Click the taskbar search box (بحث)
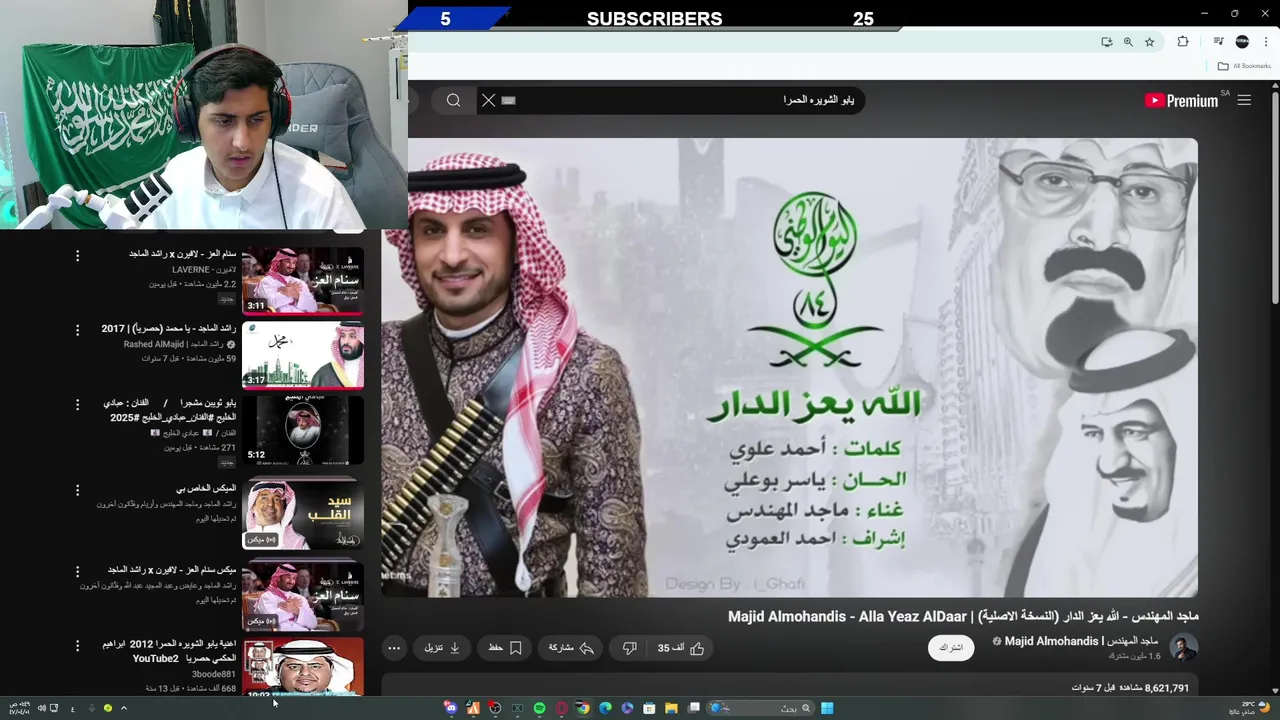The width and height of the screenshot is (1280, 720). coord(760,708)
